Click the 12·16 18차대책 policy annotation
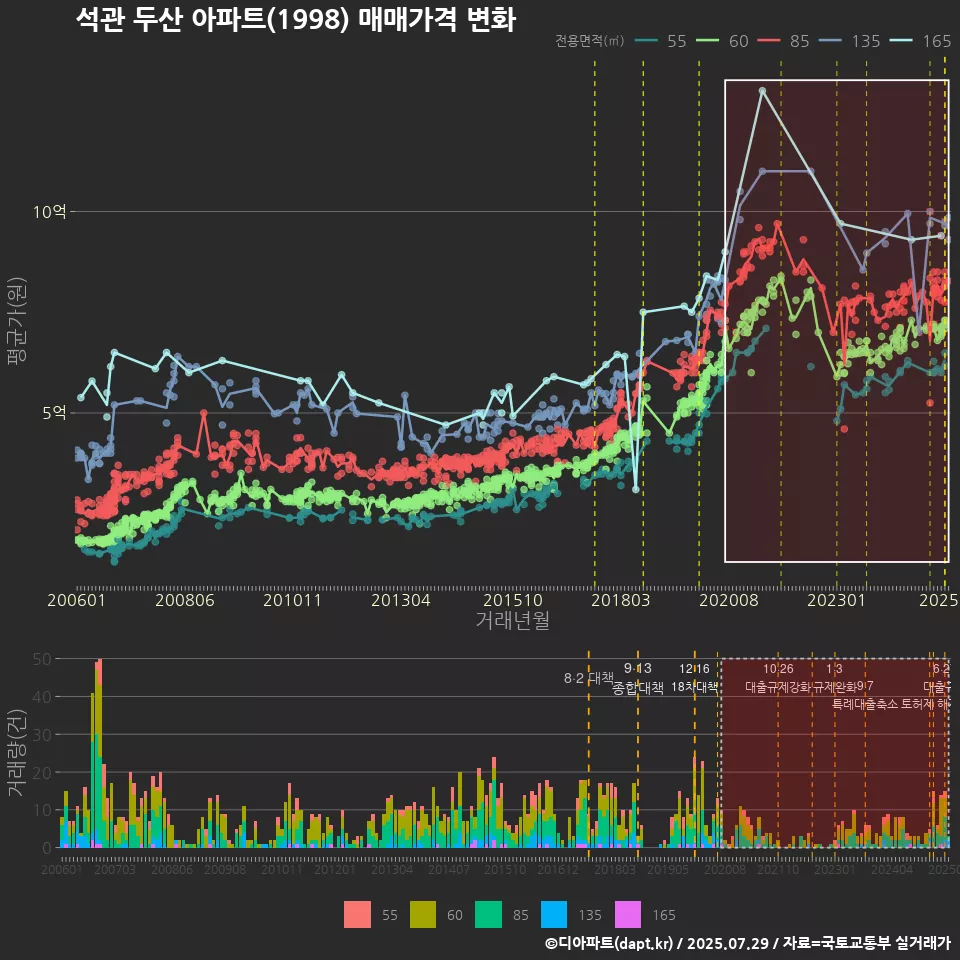The width and height of the screenshot is (960, 960). tap(694, 678)
